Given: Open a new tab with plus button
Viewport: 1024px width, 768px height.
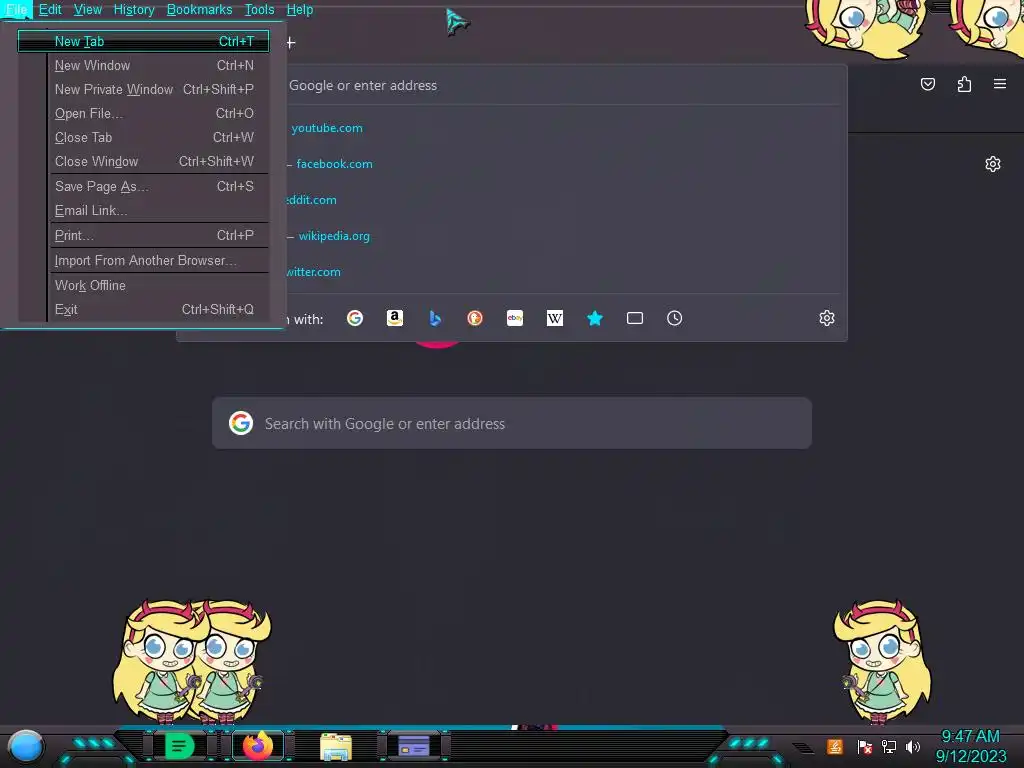Looking at the screenshot, I should tap(291, 43).
